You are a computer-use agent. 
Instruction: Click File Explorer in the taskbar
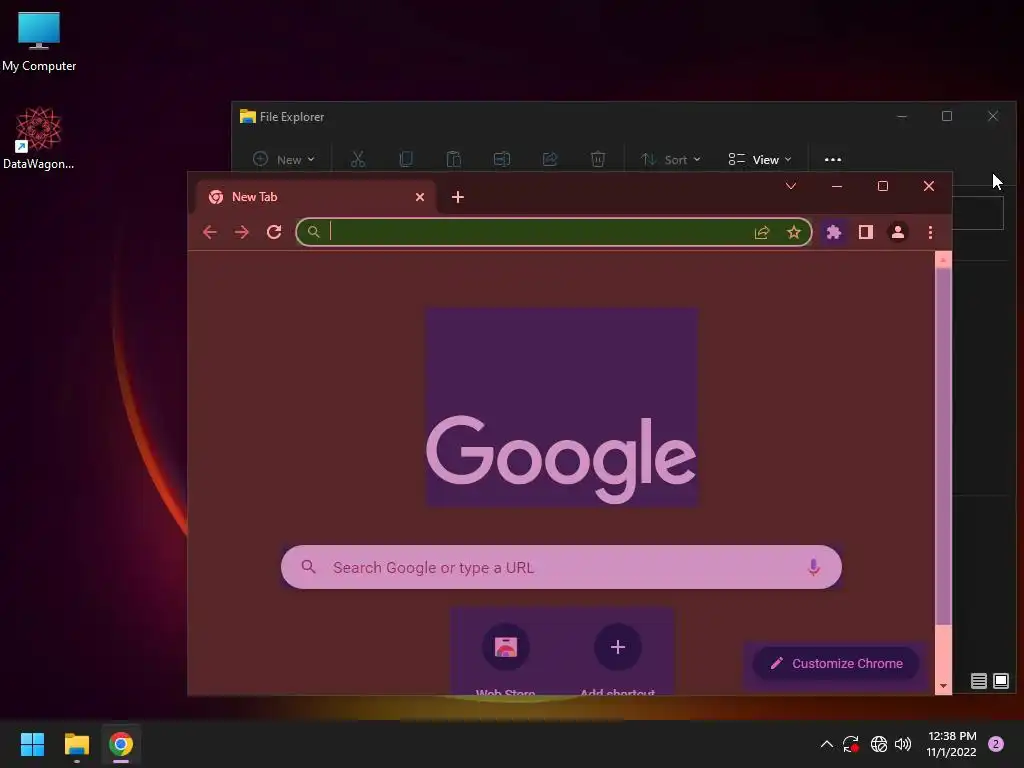click(76, 744)
